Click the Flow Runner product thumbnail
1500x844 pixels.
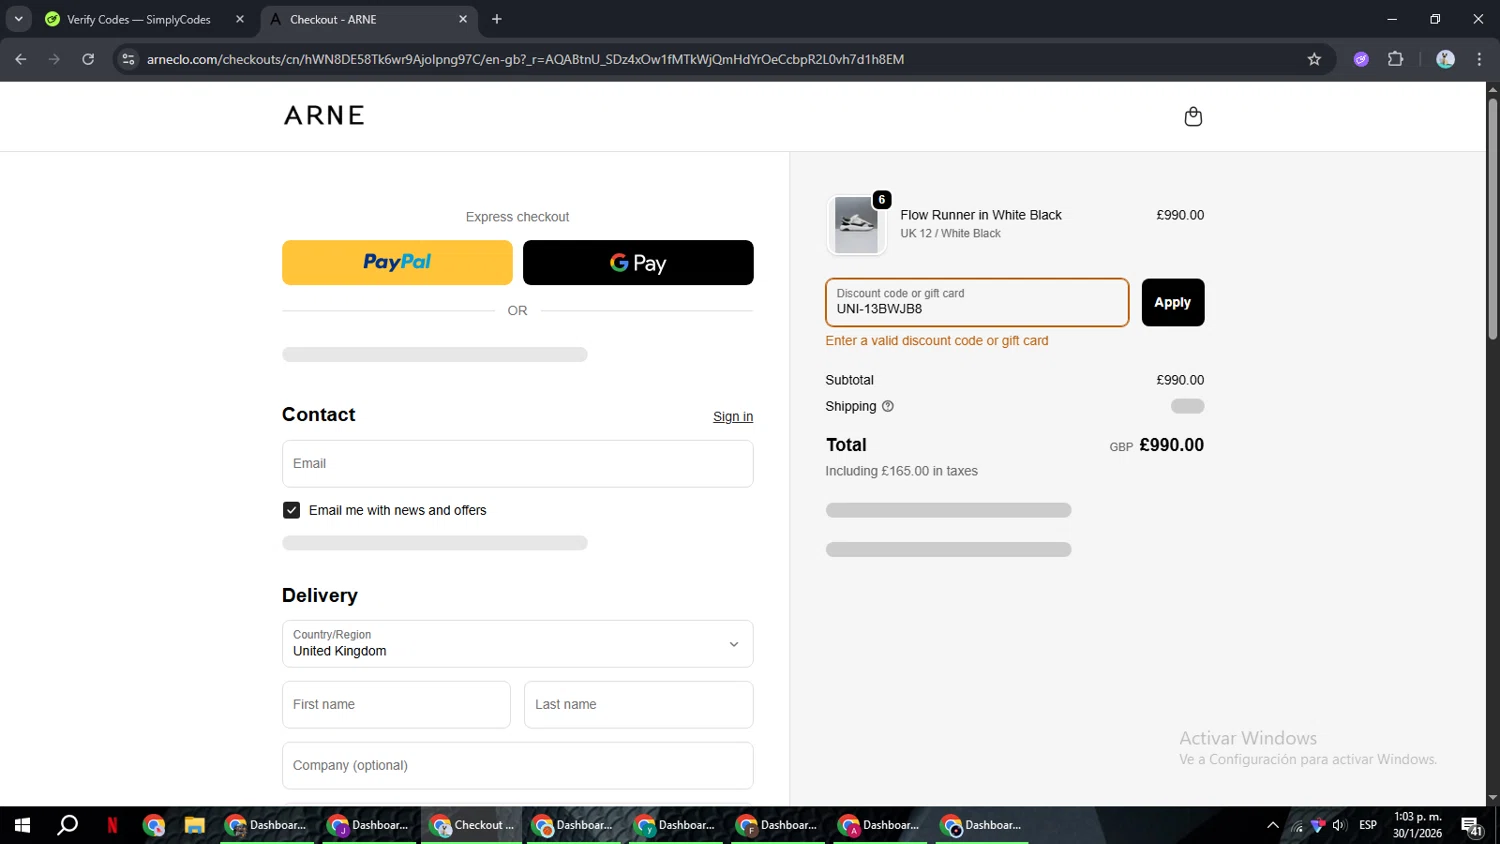857,225
